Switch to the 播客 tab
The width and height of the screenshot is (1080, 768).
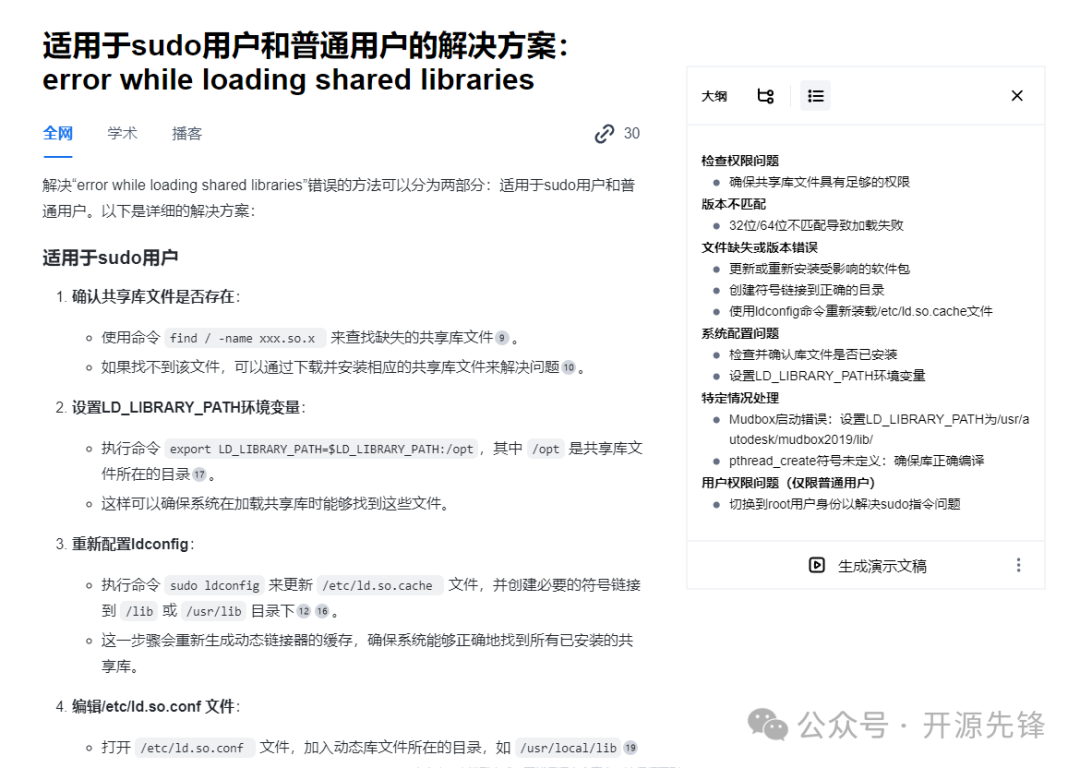187,134
